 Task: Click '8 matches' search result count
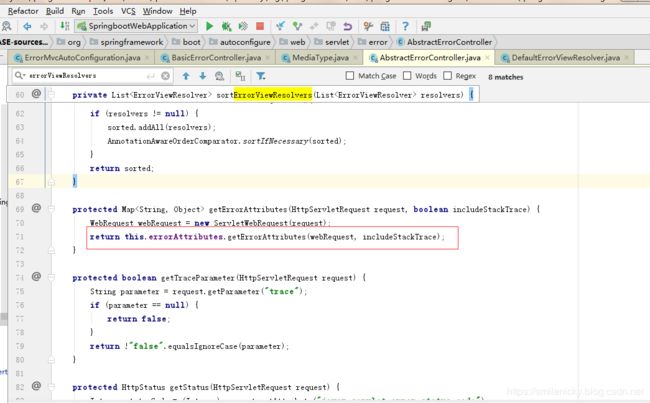[506, 77]
